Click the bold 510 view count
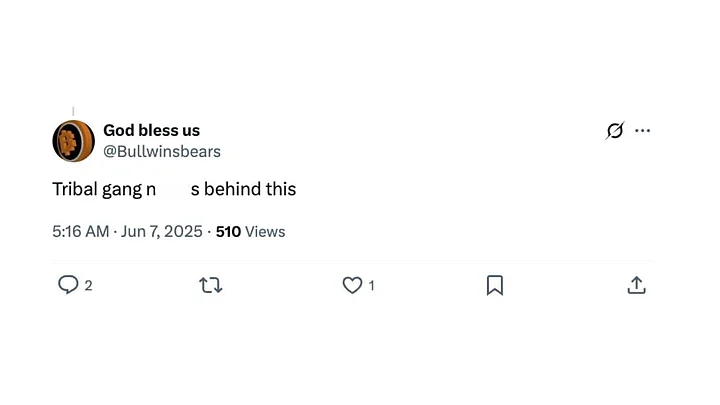 [x=228, y=231]
